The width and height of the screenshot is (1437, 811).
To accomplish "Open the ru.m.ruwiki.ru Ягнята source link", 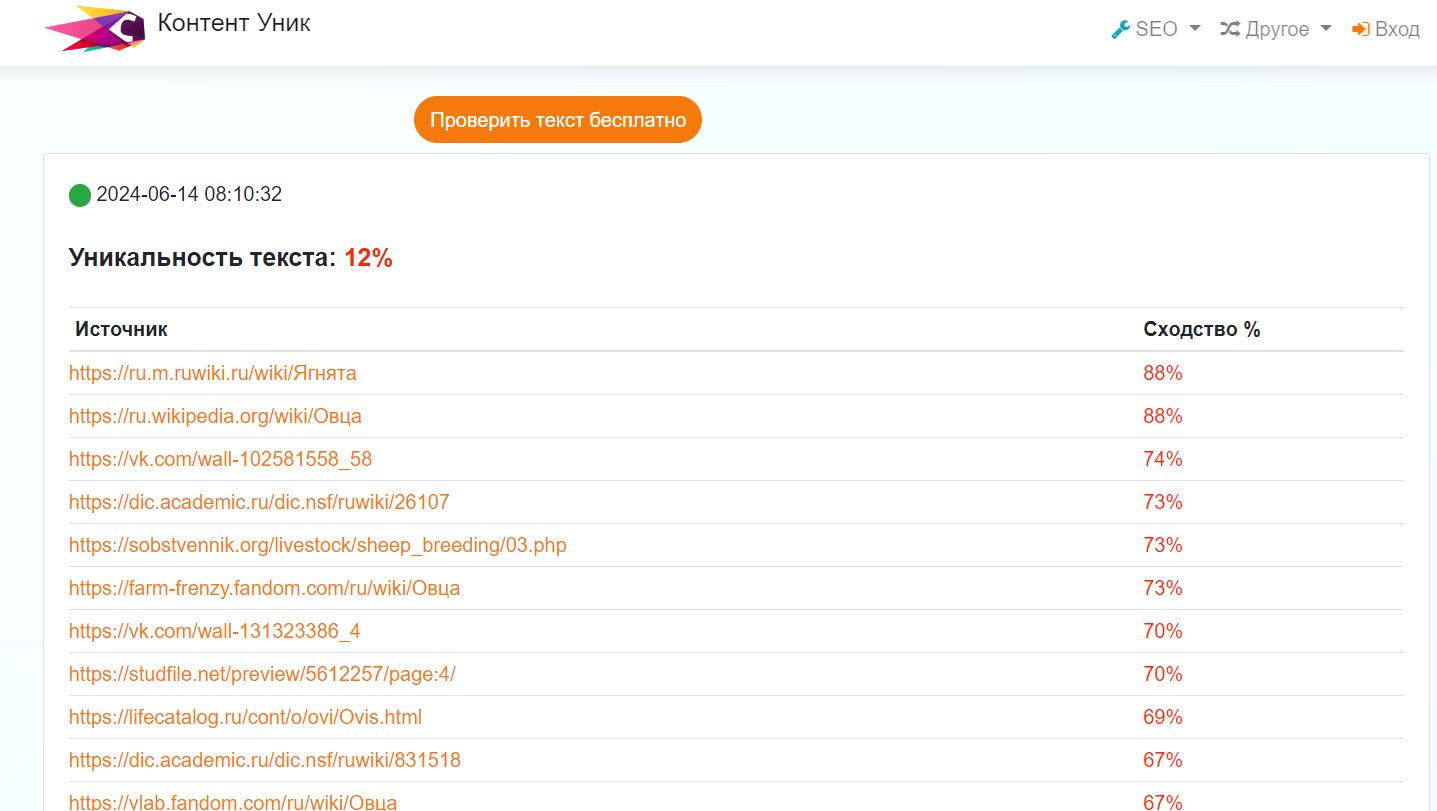I will [x=213, y=373].
